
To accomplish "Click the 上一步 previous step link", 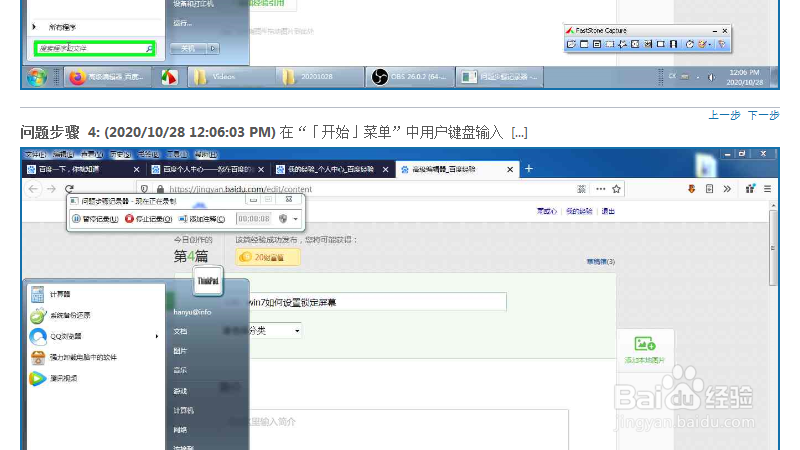I will (x=724, y=115).
